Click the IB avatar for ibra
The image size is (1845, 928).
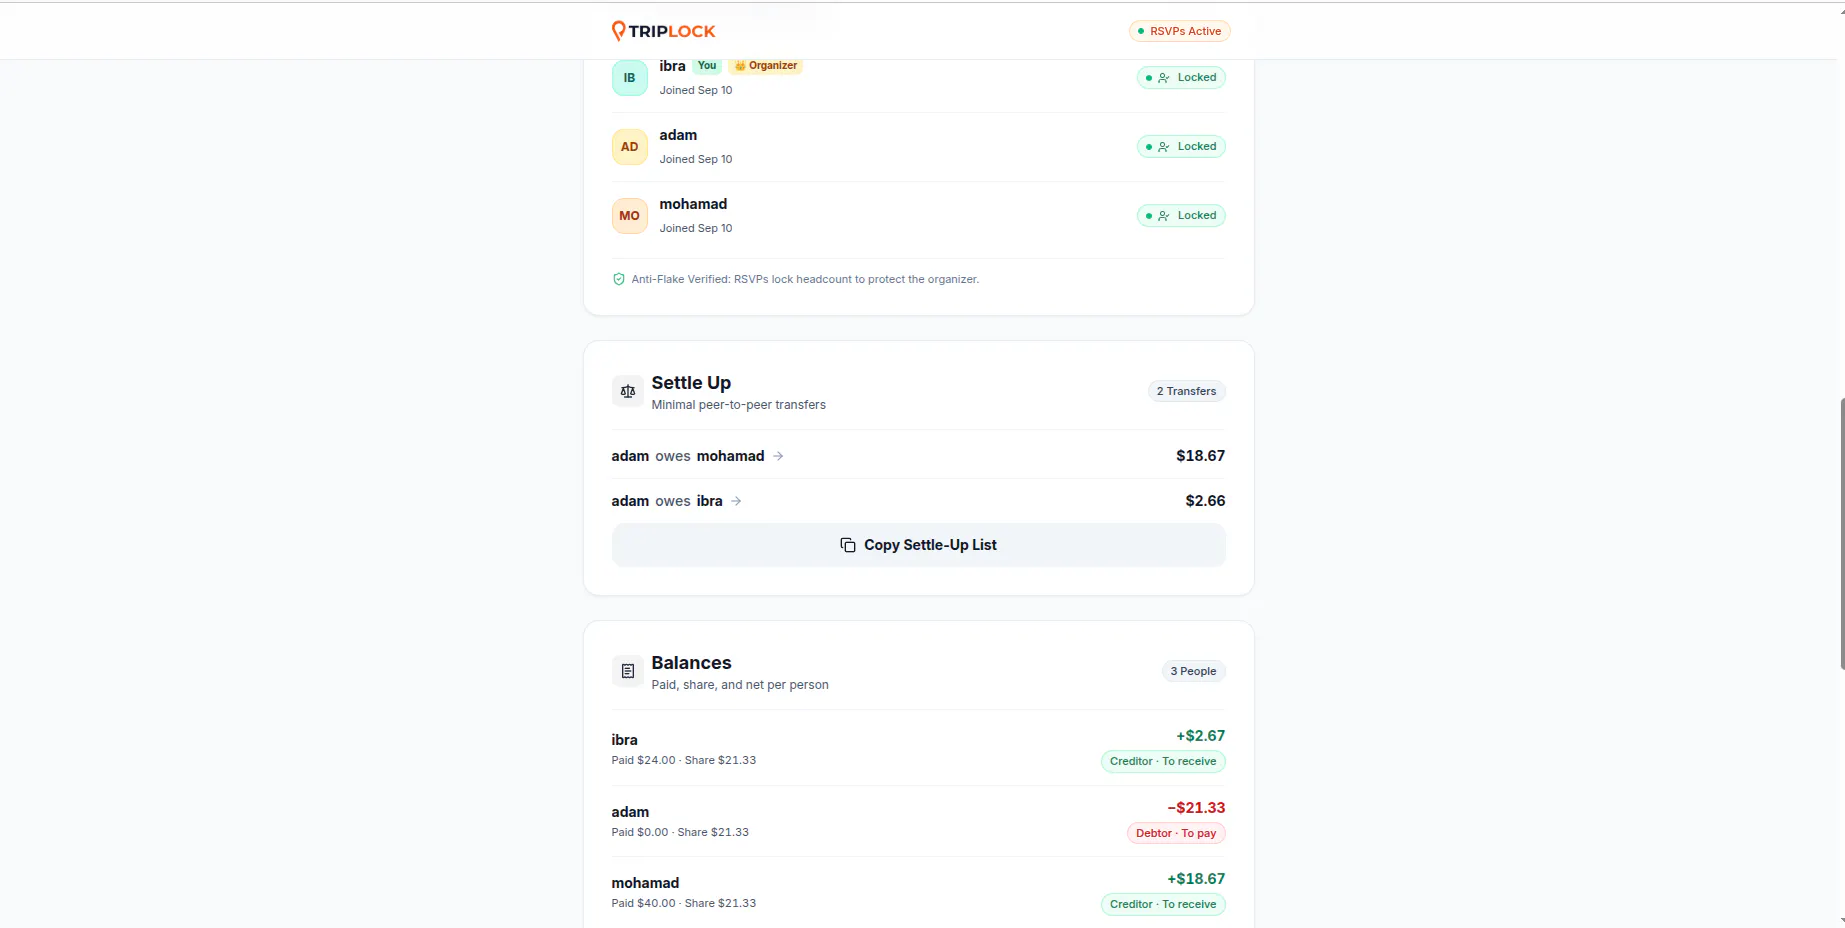pyautogui.click(x=629, y=78)
